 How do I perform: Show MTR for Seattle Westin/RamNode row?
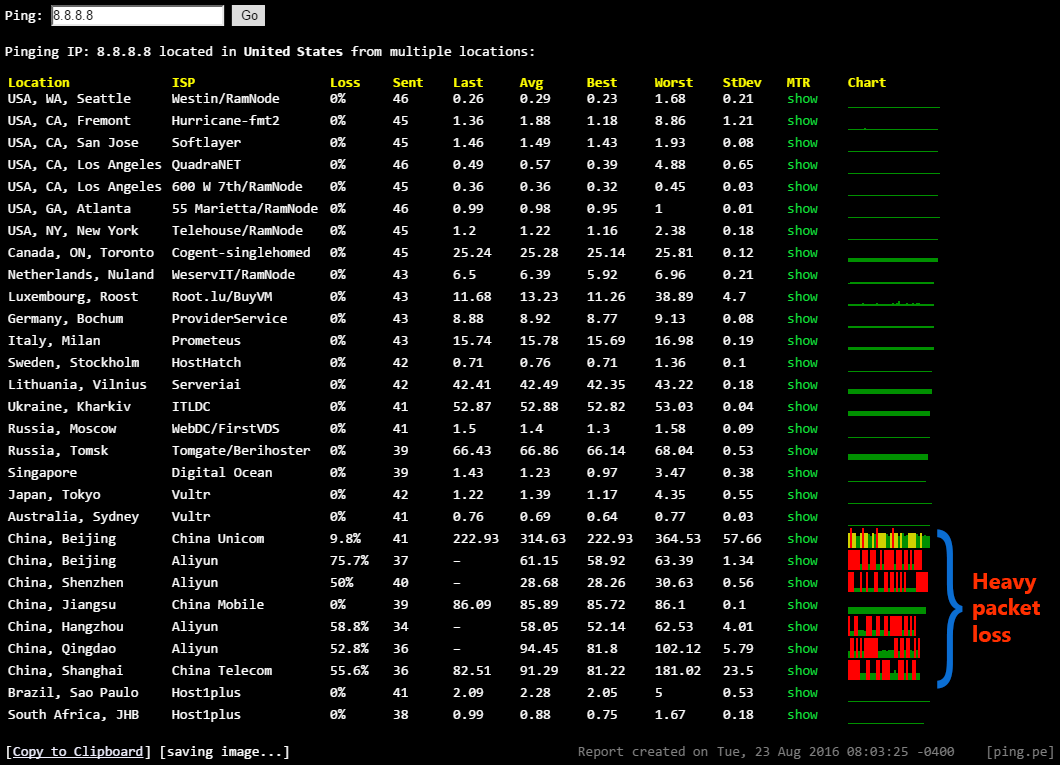point(802,99)
